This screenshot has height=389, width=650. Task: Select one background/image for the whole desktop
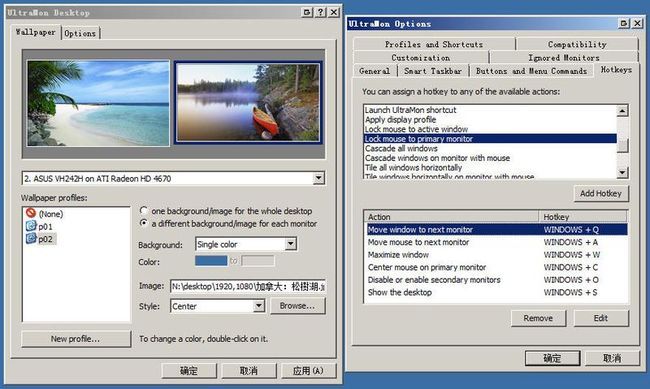[143, 210]
